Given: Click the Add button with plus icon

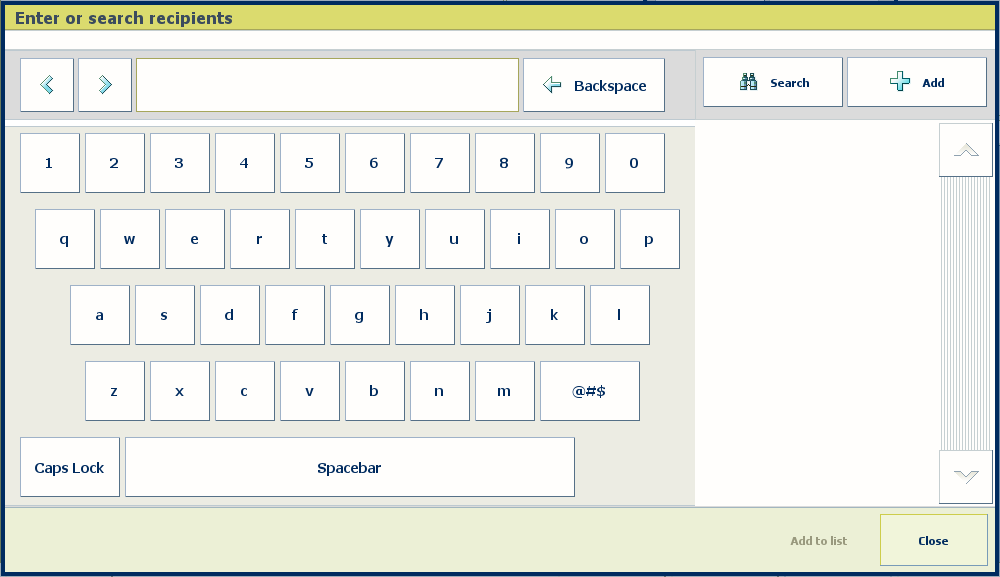Looking at the screenshot, I should point(916,82).
